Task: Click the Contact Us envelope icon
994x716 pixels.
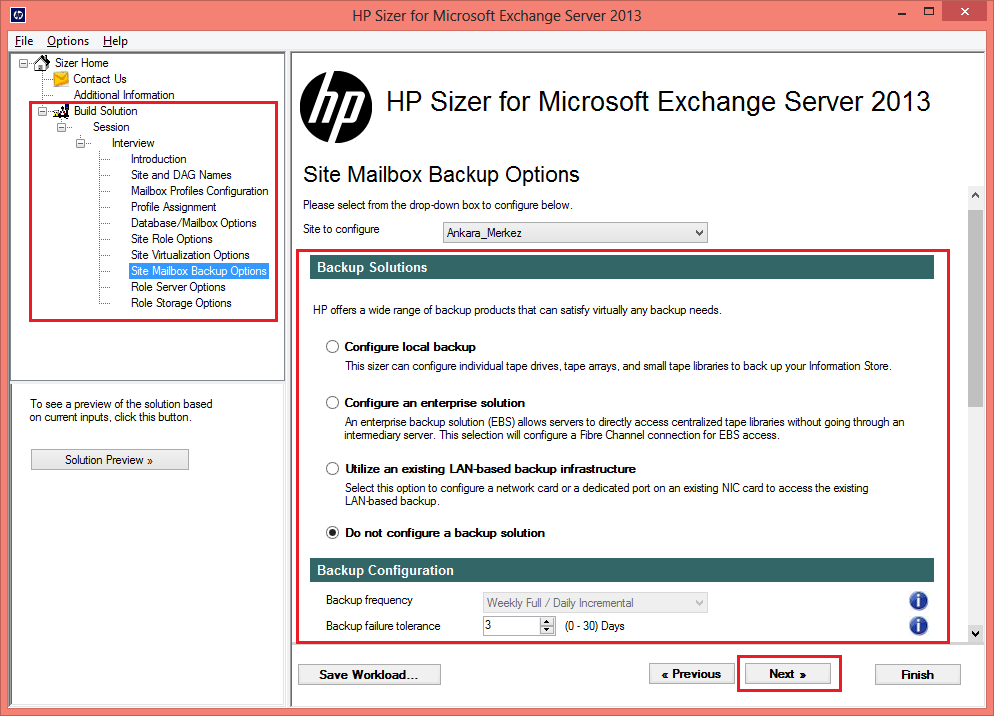Action: pyautogui.click(x=61, y=79)
